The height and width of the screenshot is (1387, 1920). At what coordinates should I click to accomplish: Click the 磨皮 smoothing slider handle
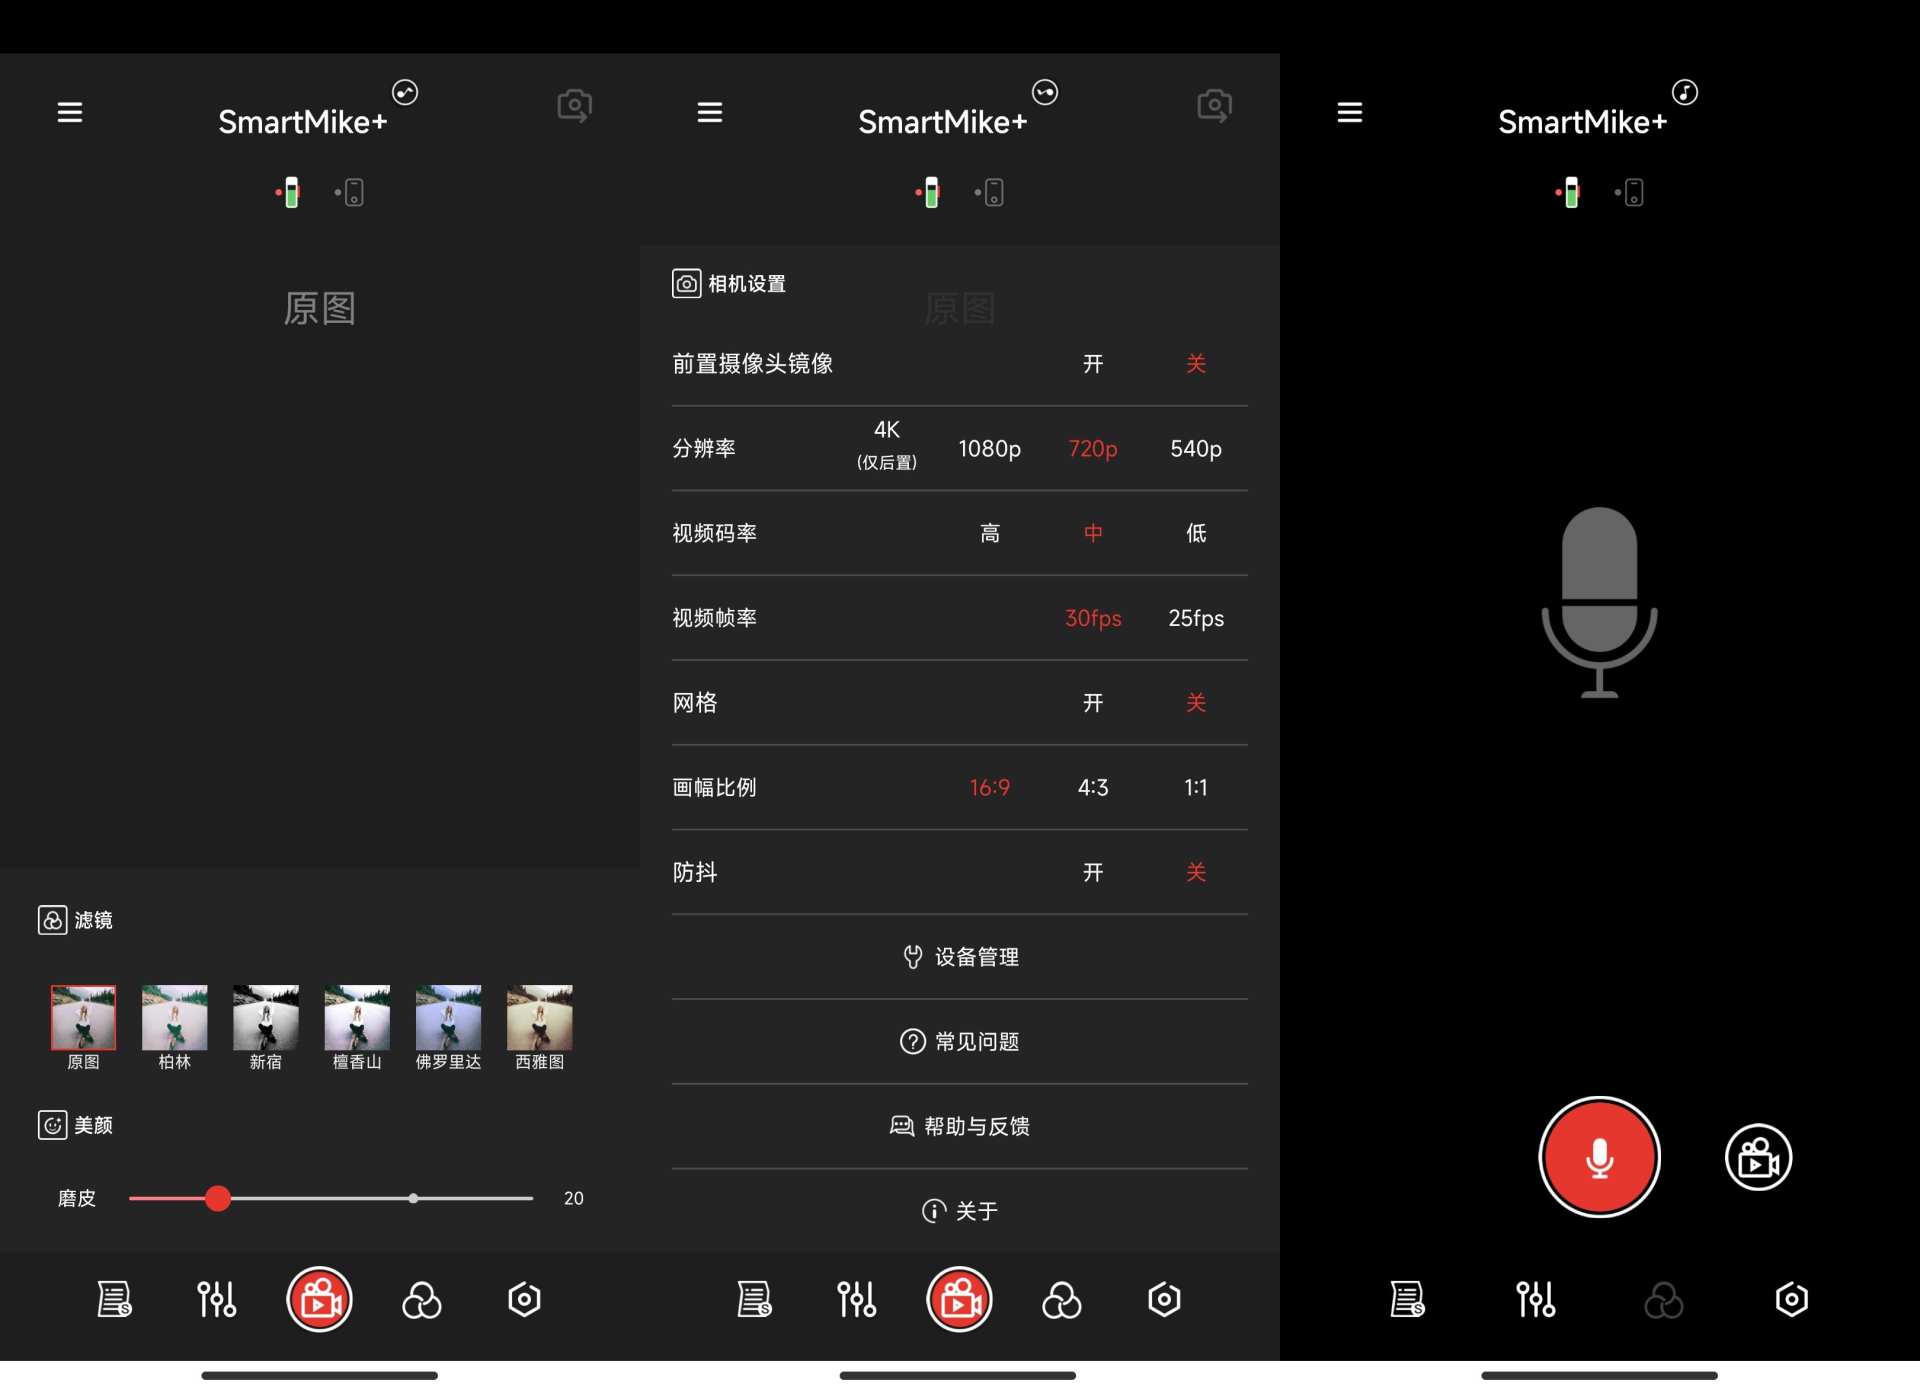click(218, 1198)
